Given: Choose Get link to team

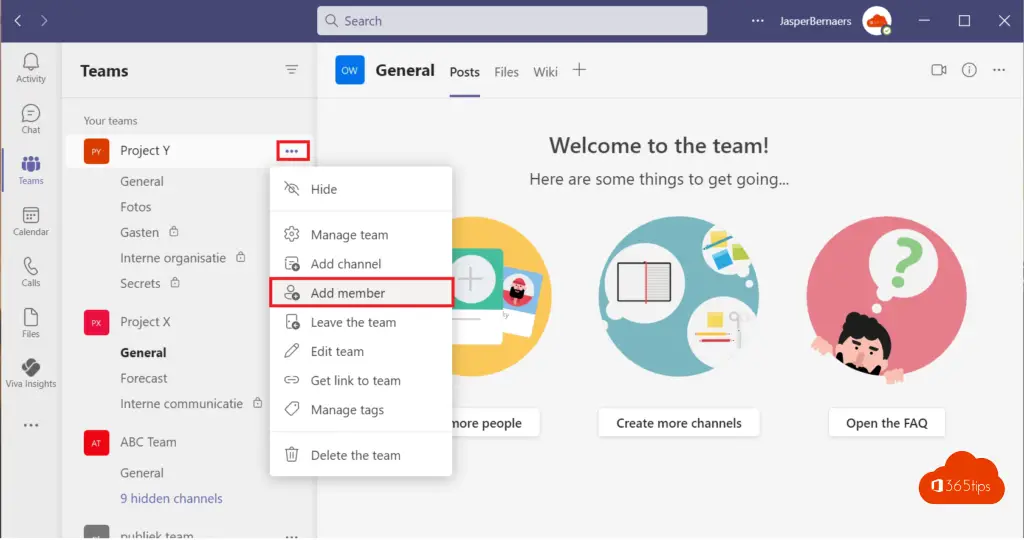Looking at the screenshot, I should tap(360, 381).
